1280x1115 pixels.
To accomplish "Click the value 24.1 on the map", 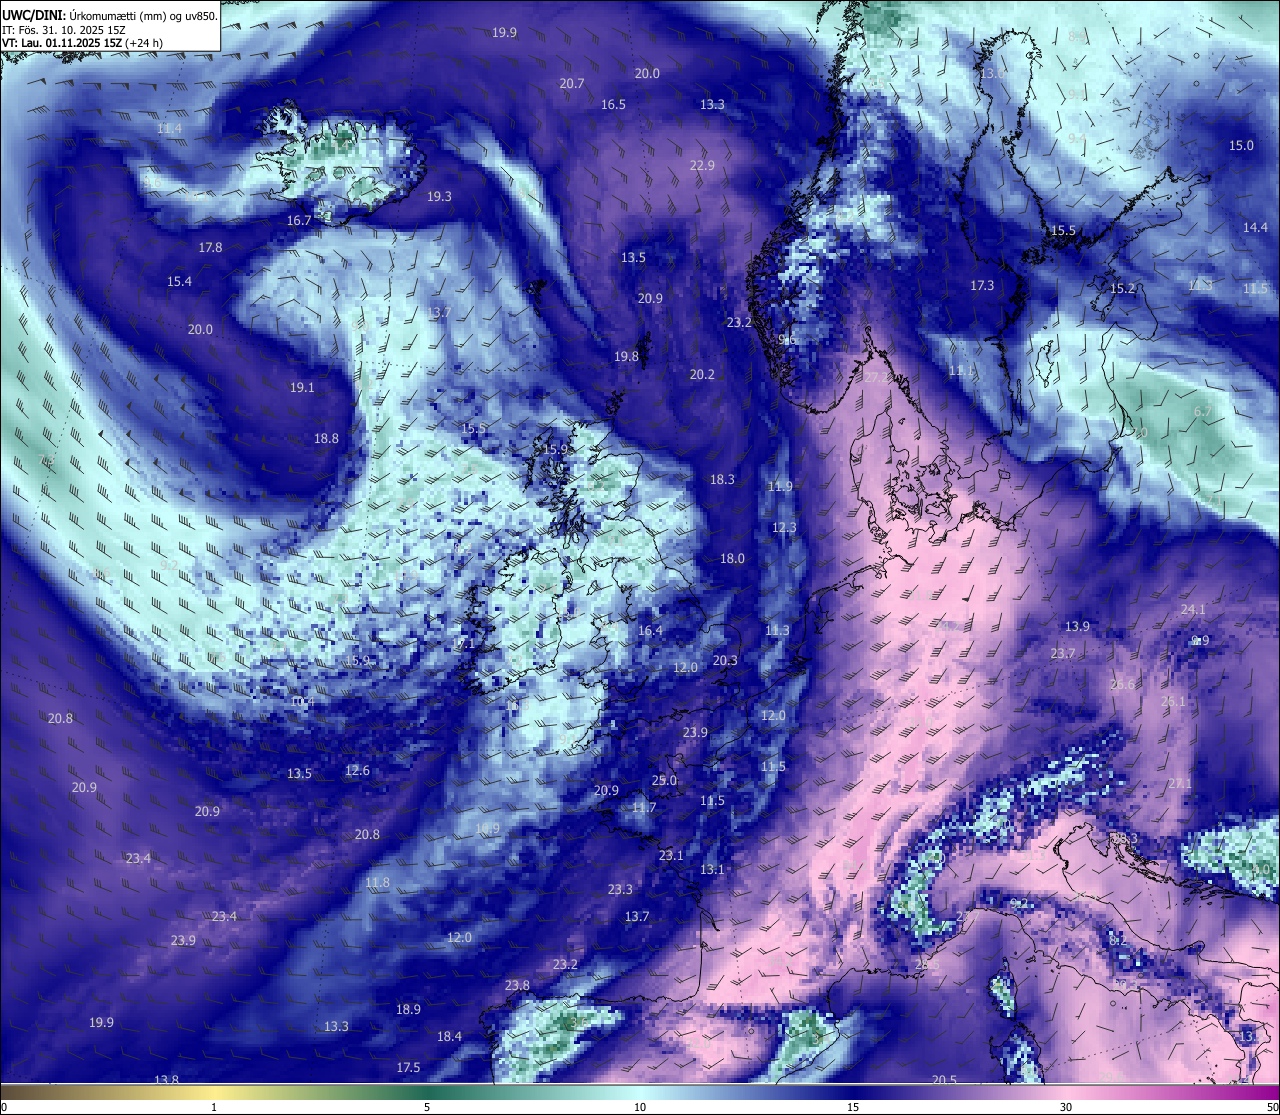I will click(x=1193, y=610).
